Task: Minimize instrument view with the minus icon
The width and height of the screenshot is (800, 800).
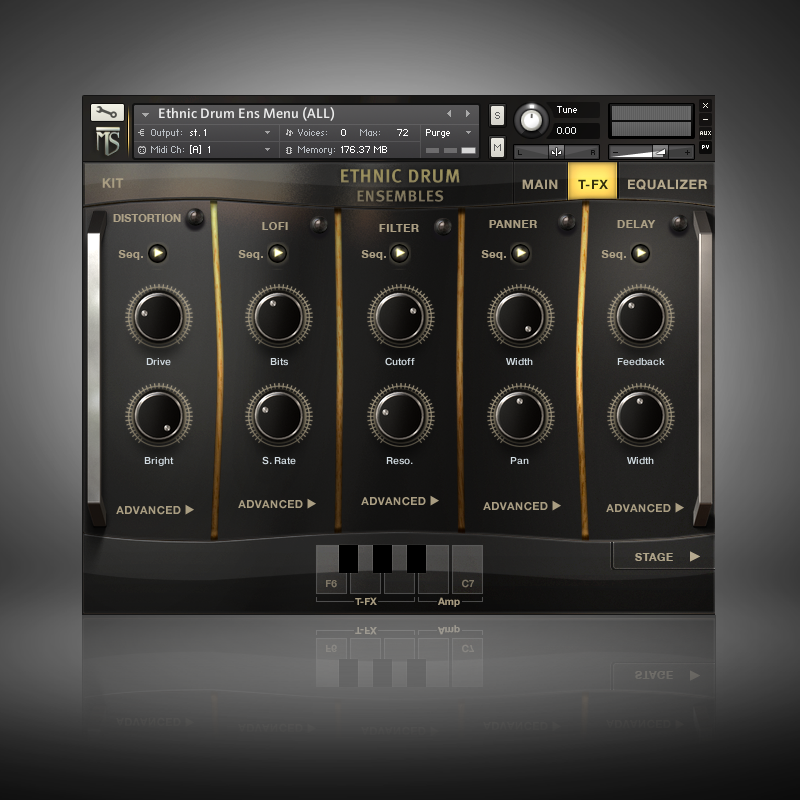Action: tap(705, 119)
